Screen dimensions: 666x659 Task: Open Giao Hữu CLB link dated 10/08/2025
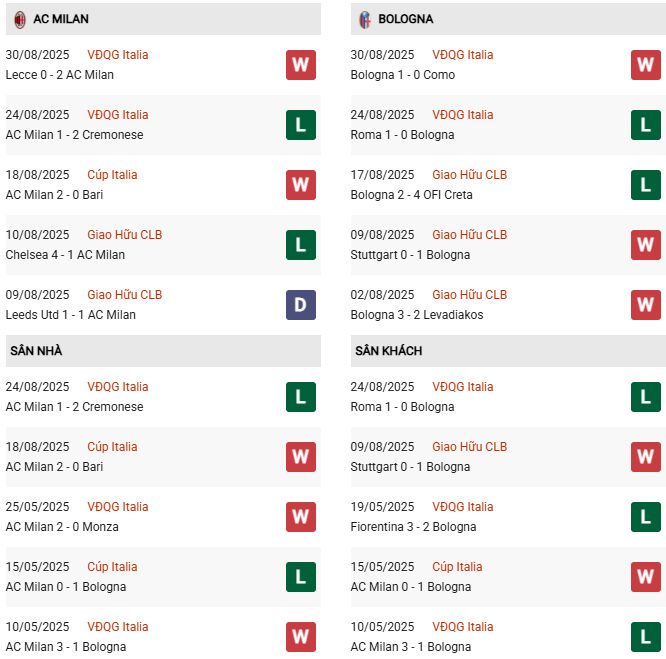[x=124, y=235]
